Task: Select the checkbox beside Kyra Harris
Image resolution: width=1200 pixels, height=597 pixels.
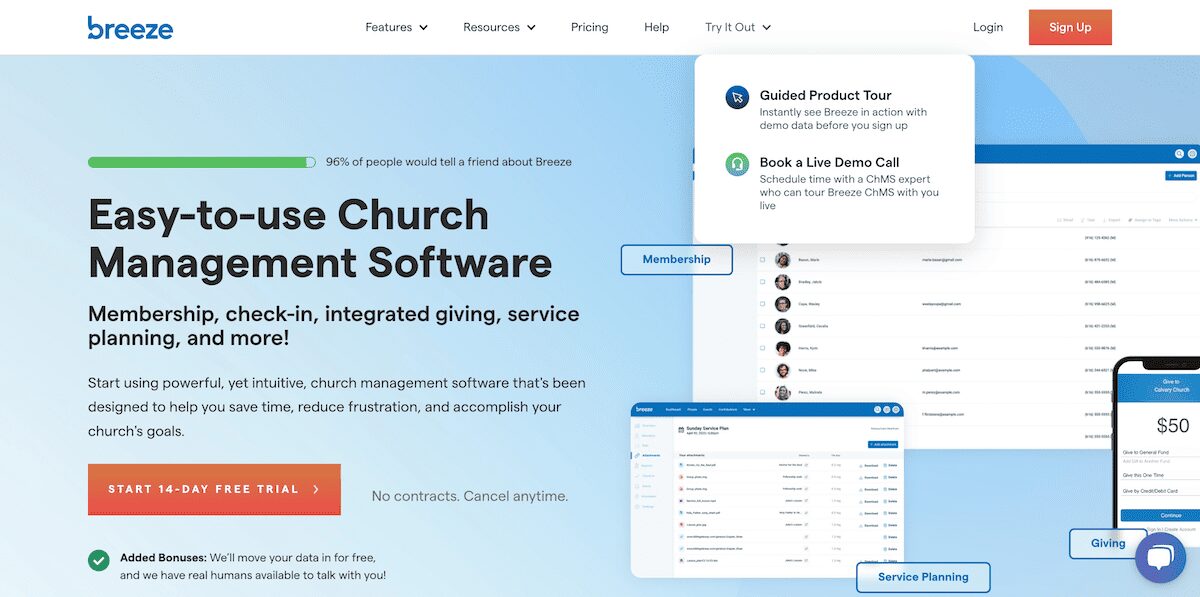Action: (763, 348)
